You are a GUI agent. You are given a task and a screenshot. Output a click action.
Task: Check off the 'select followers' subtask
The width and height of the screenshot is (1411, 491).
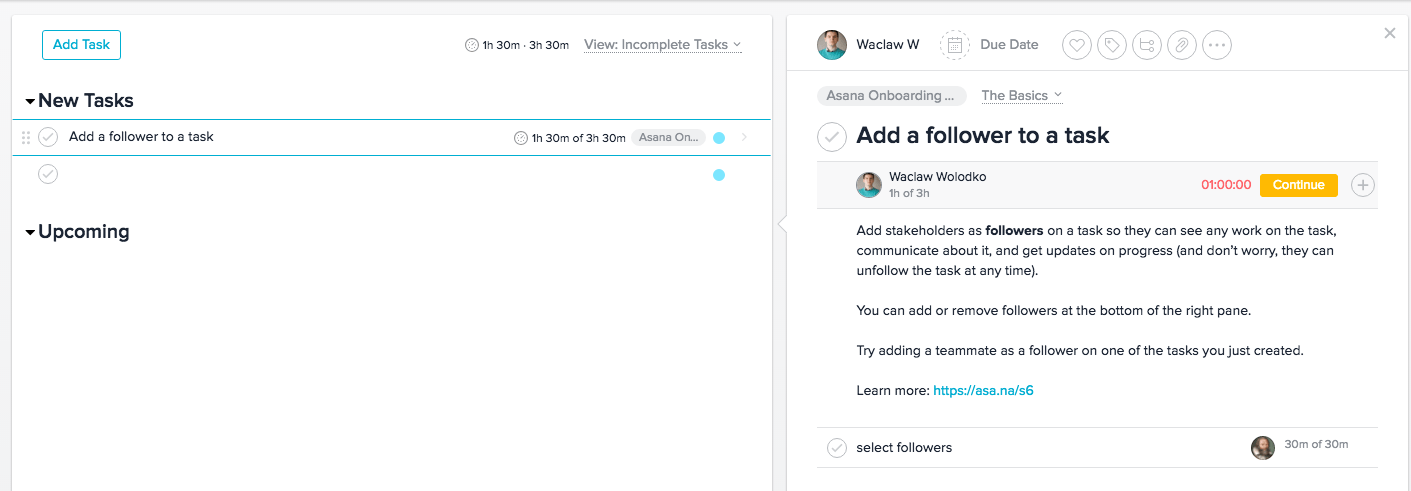point(837,448)
